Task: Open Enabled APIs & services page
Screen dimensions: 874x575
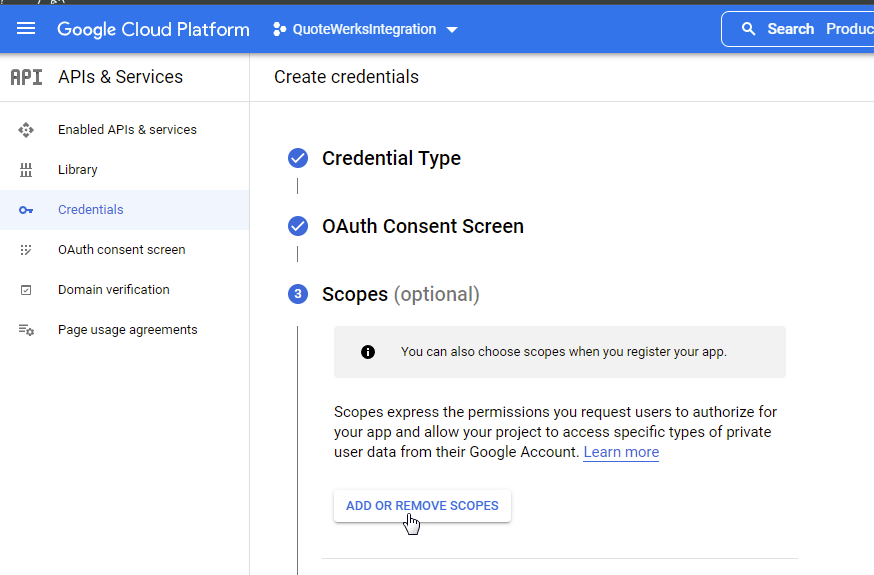Action: (x=127, y=130)
